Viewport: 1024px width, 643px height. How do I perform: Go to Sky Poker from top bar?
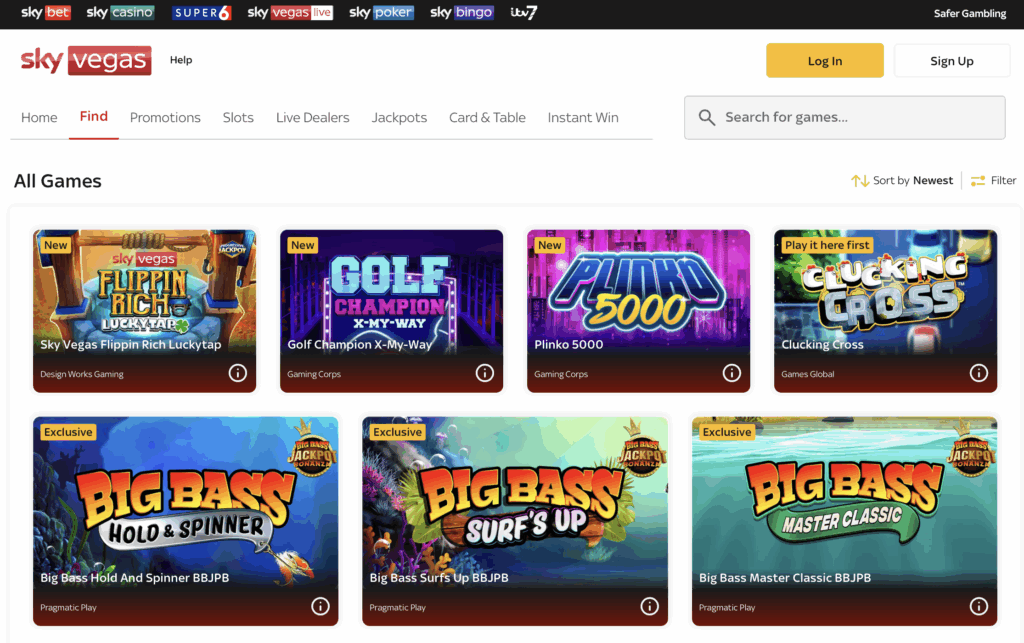click(381, 13)
